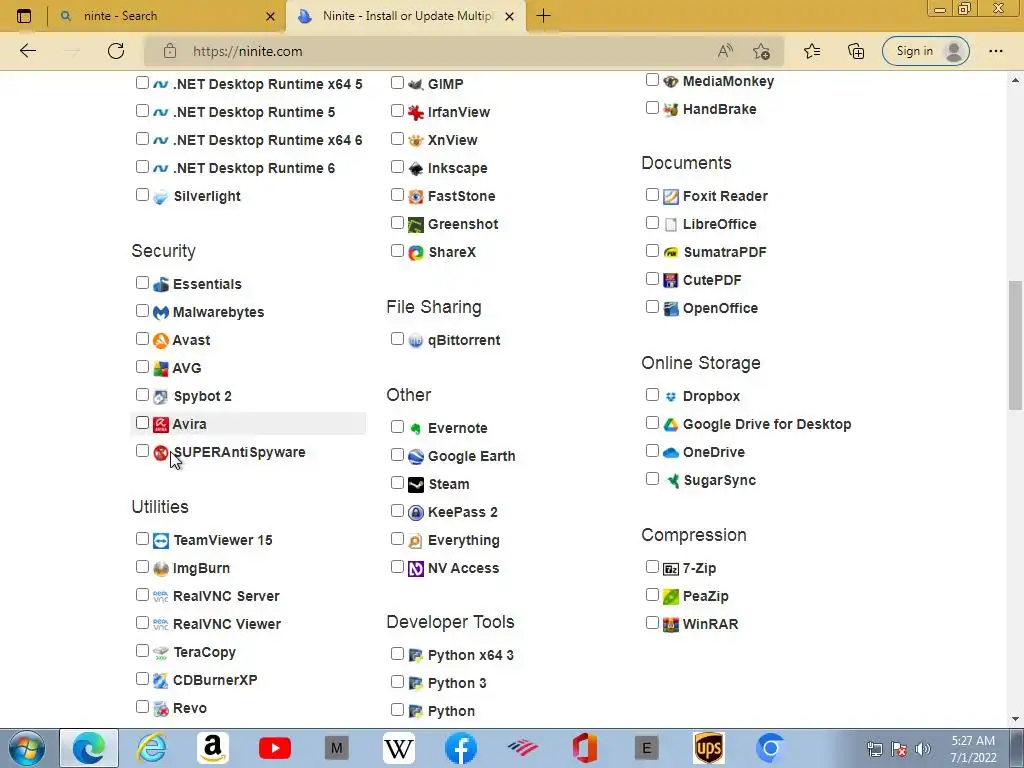
Task: Click the TeraCopy label
Action: tap(204, 652)
